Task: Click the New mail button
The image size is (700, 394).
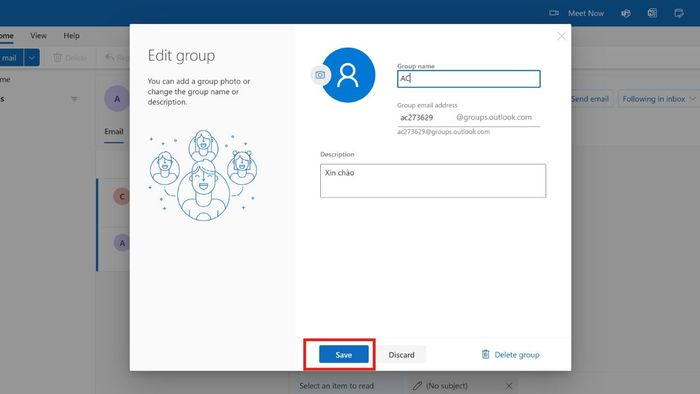Action: pyautogui.click(x=11, y=58)
